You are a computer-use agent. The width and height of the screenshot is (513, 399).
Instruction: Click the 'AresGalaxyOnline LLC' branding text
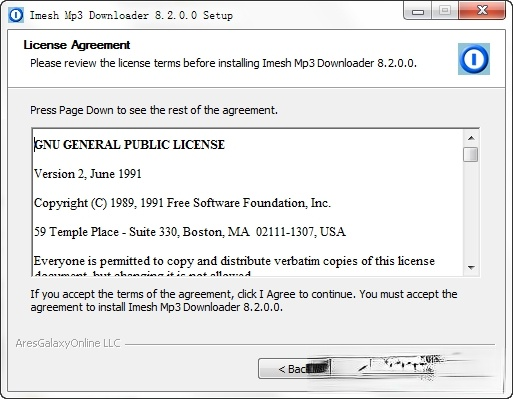tap(68, 343)
